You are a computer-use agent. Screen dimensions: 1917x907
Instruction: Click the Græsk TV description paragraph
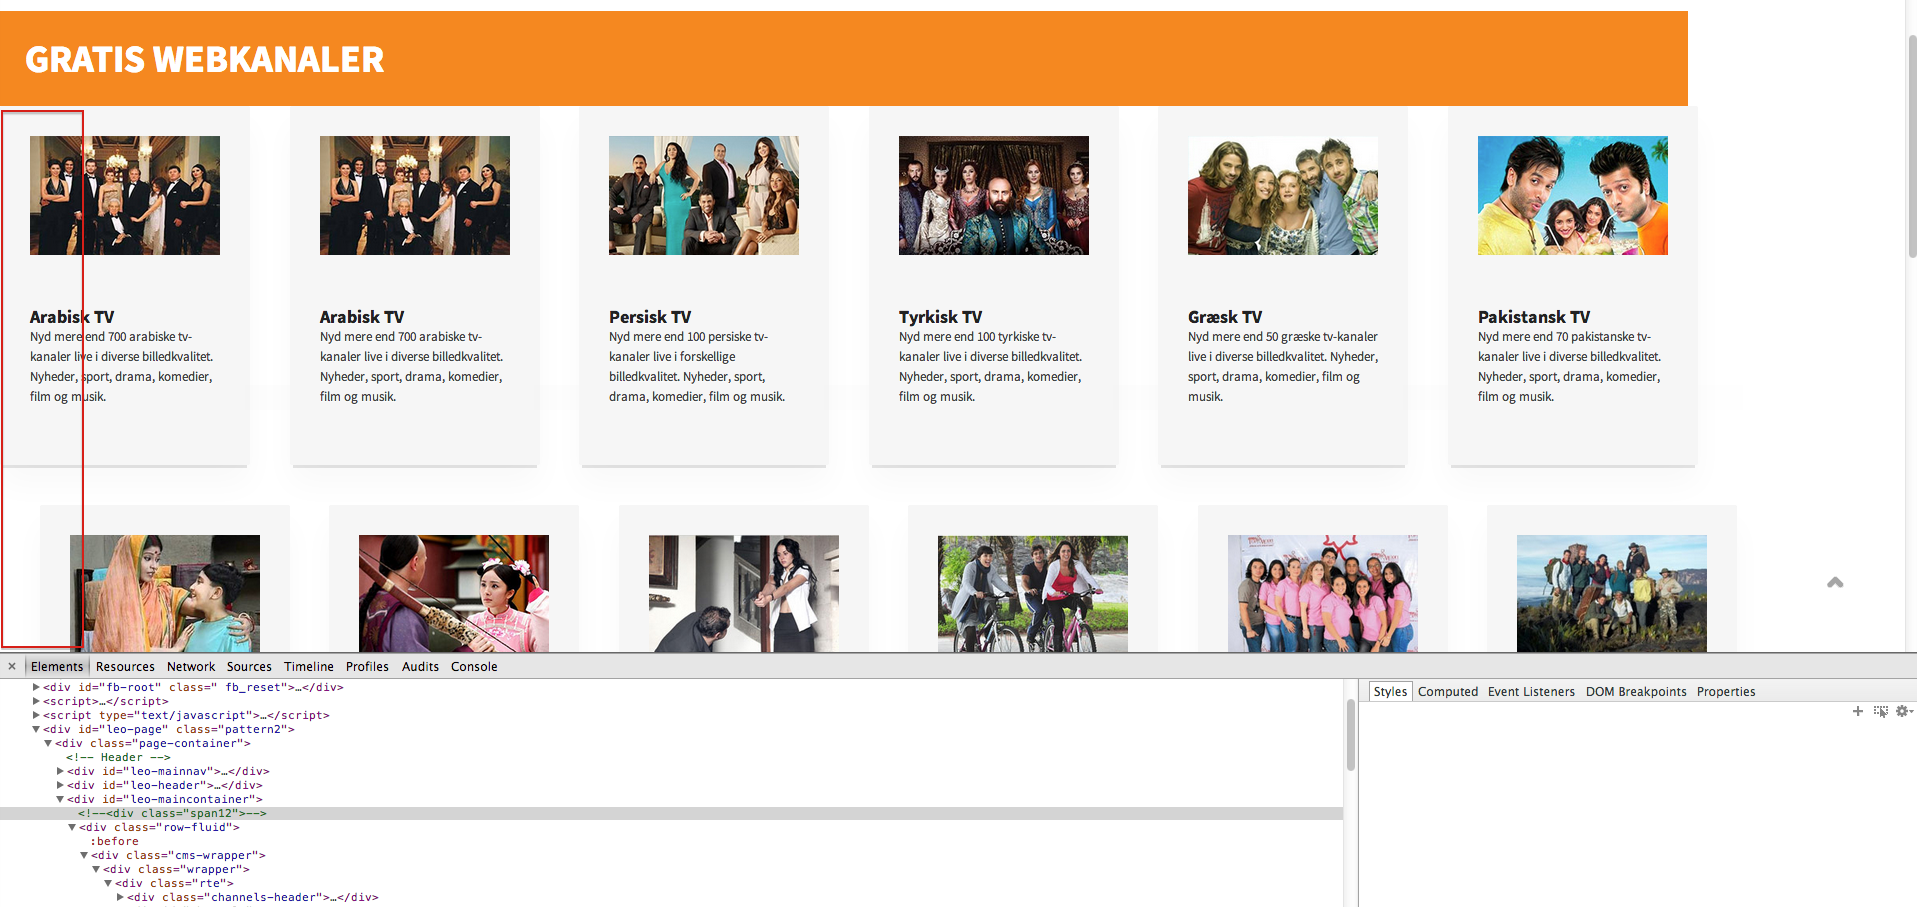pyautogui.click(x=1283, y=367)
